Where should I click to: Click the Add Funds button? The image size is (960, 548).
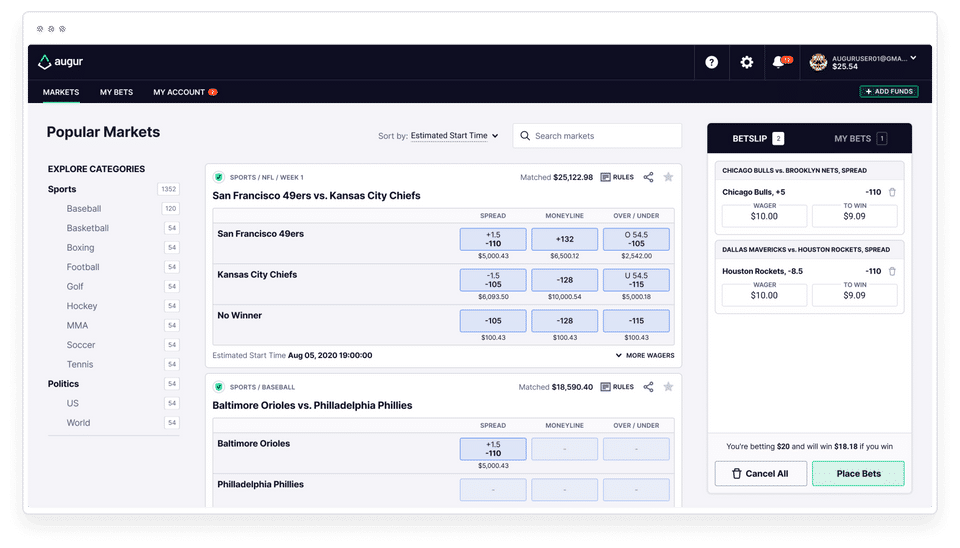tap(888, 91)
